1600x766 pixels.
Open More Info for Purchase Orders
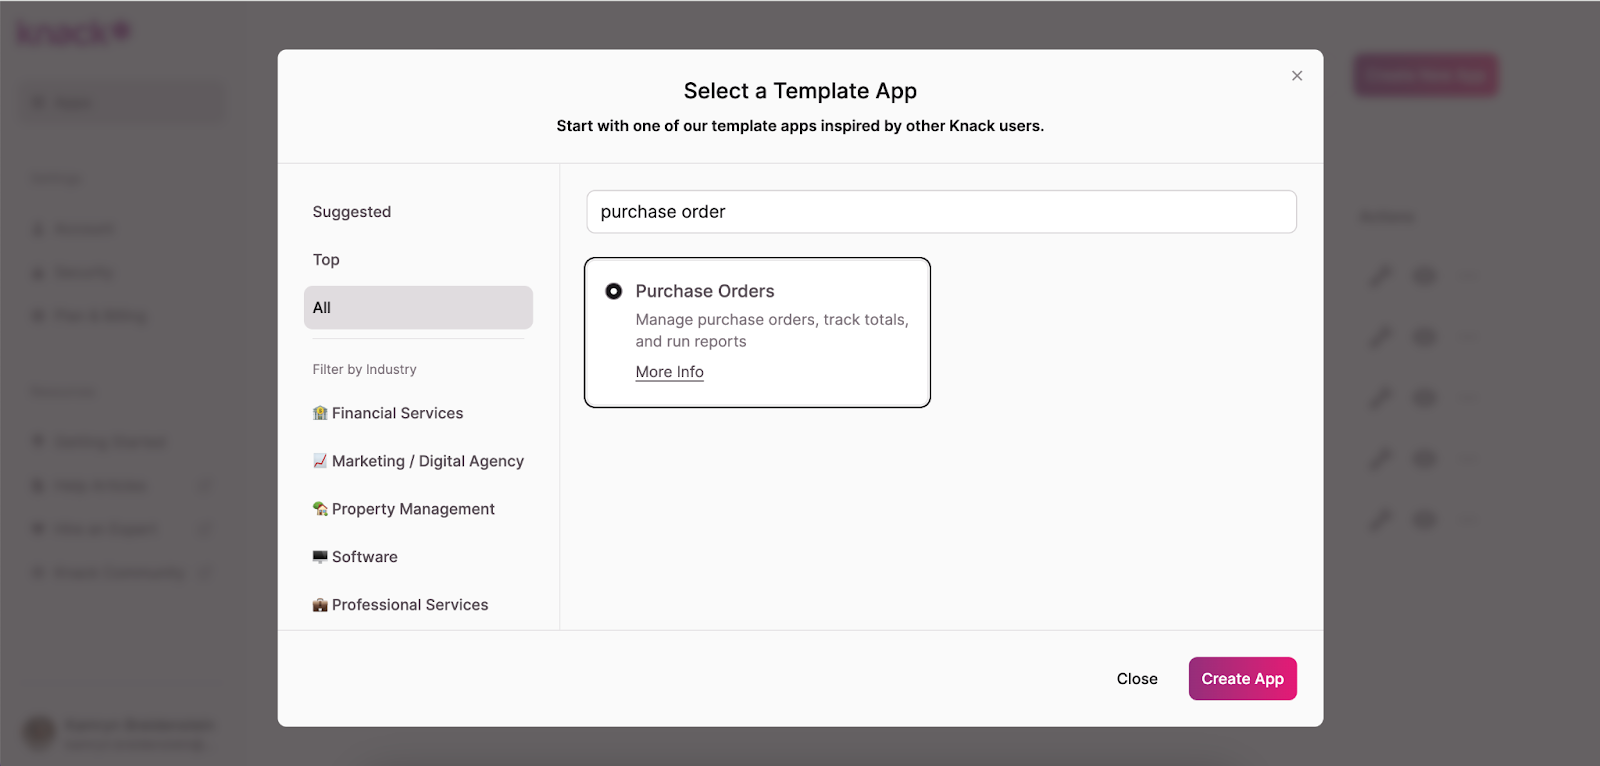pos(669,372)
